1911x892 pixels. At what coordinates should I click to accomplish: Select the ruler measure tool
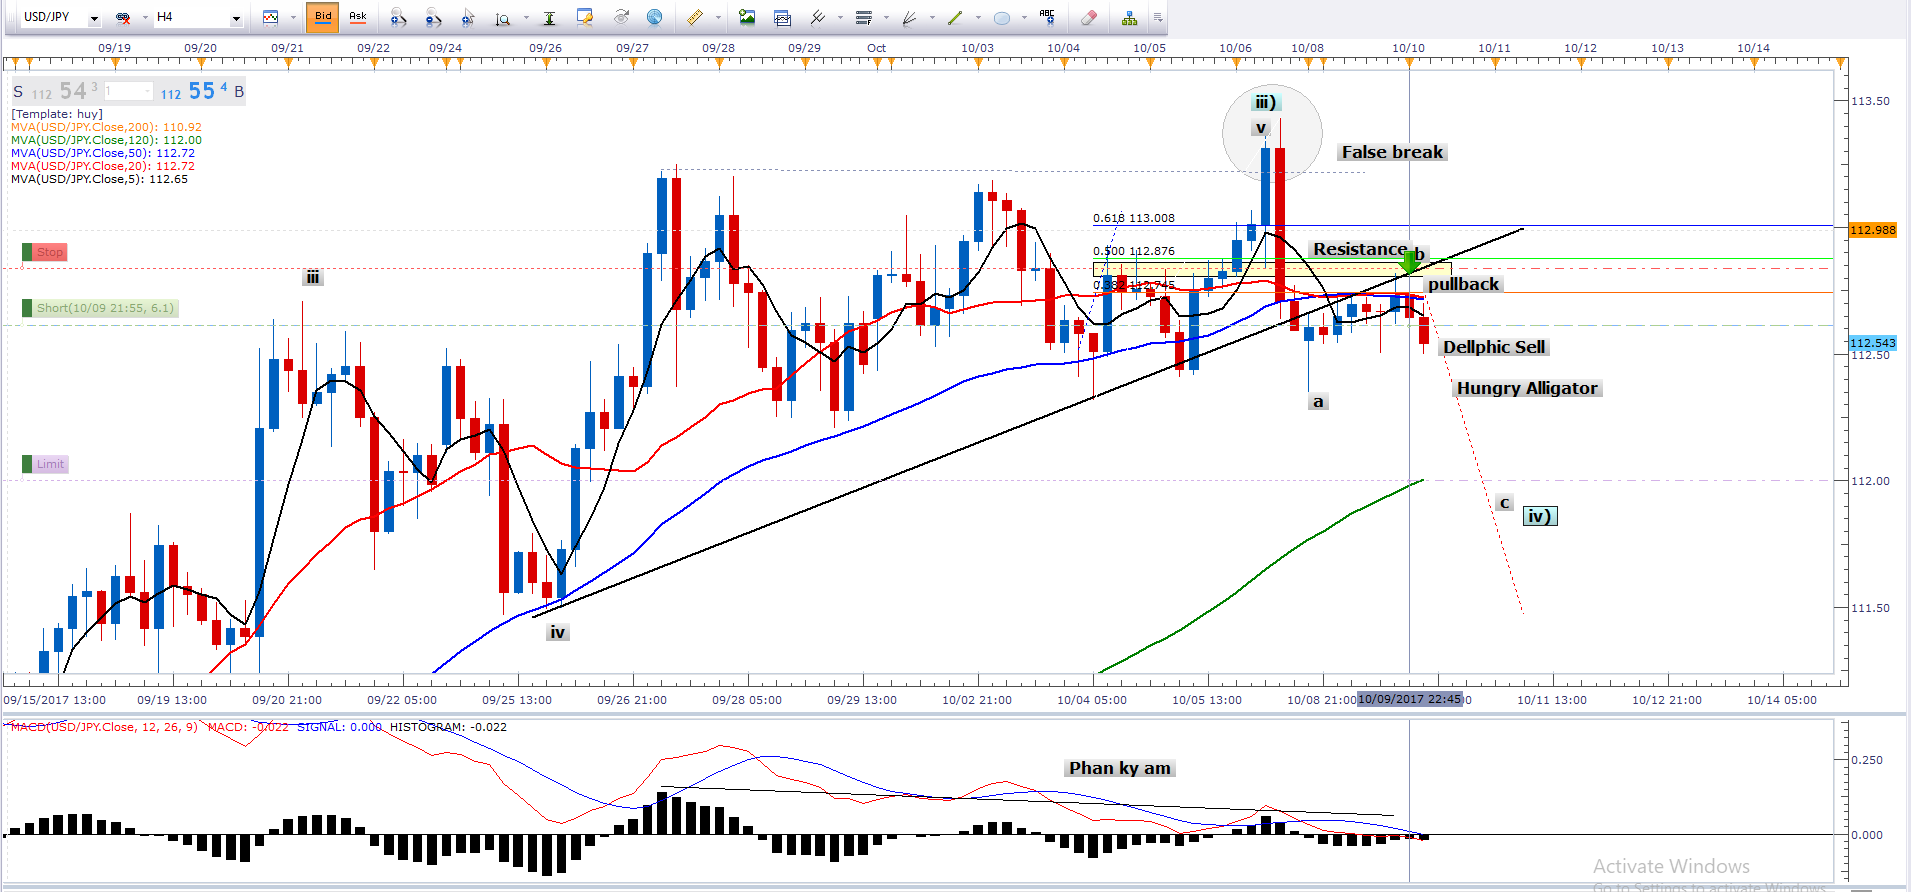tap(694, 17)
